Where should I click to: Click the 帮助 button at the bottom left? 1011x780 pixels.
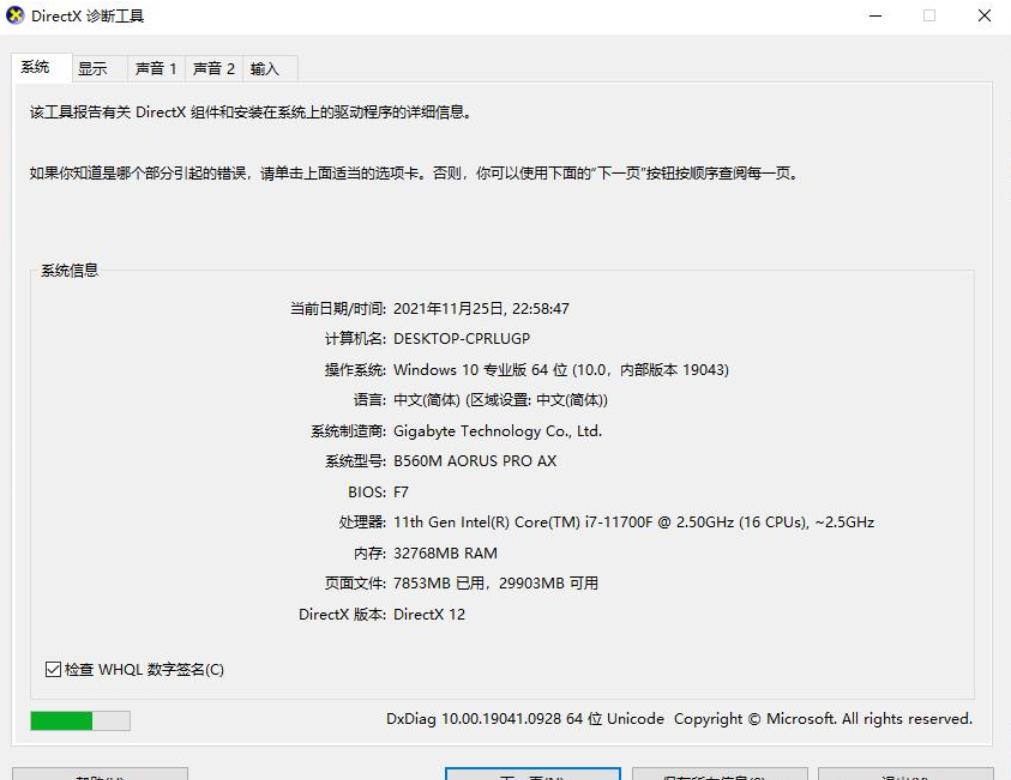pyautogui.click(x=100, y=774)
